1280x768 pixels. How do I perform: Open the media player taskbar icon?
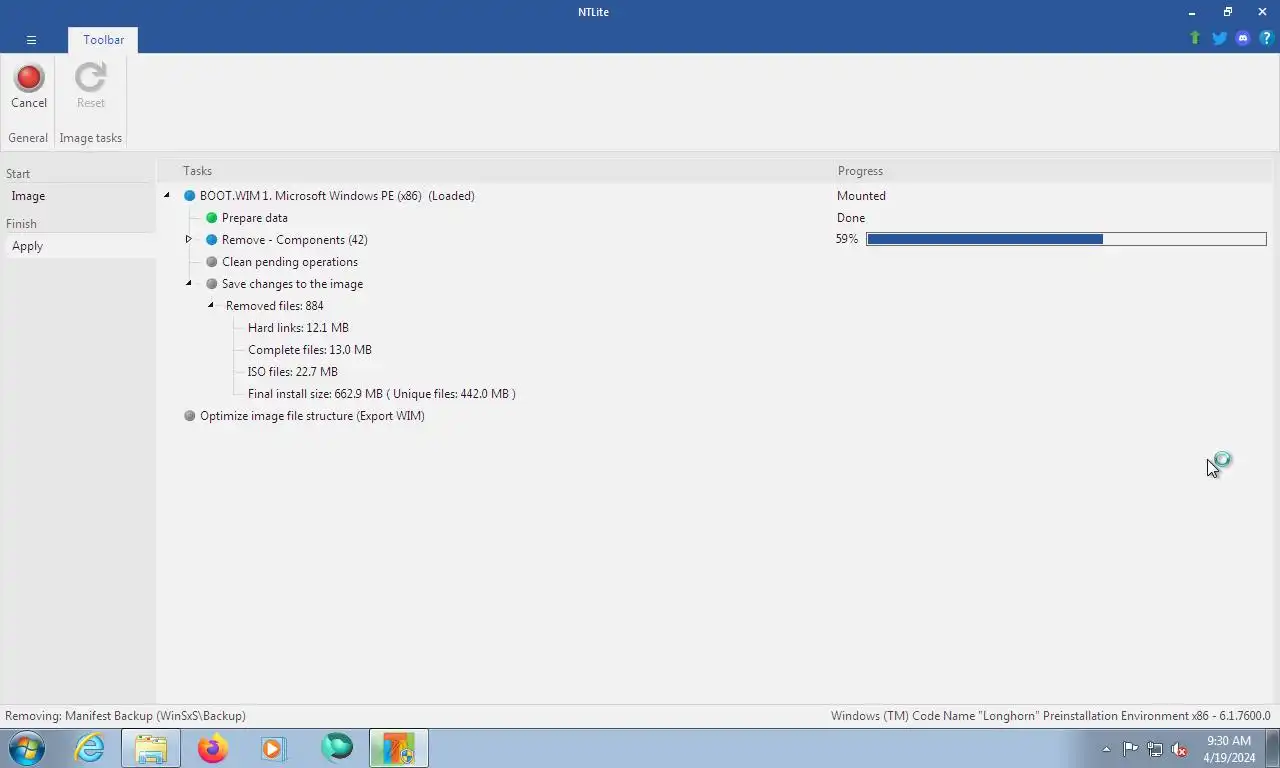pos(274,748)
